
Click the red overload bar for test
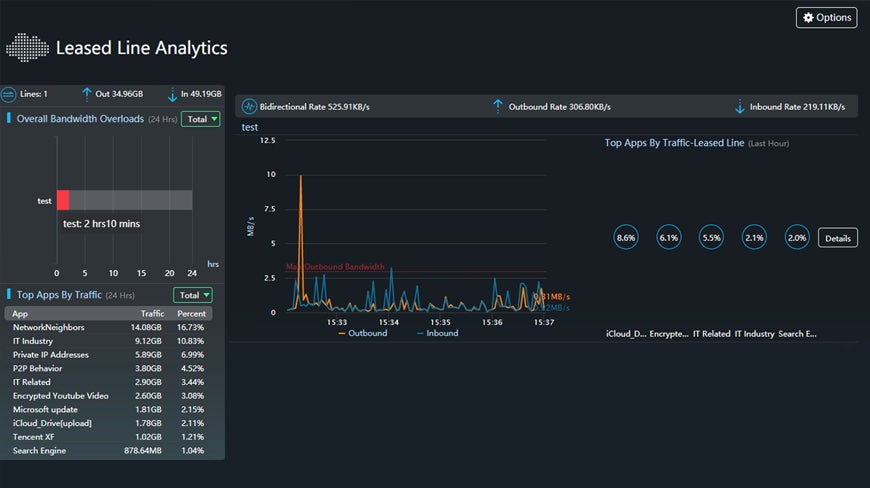63,200
